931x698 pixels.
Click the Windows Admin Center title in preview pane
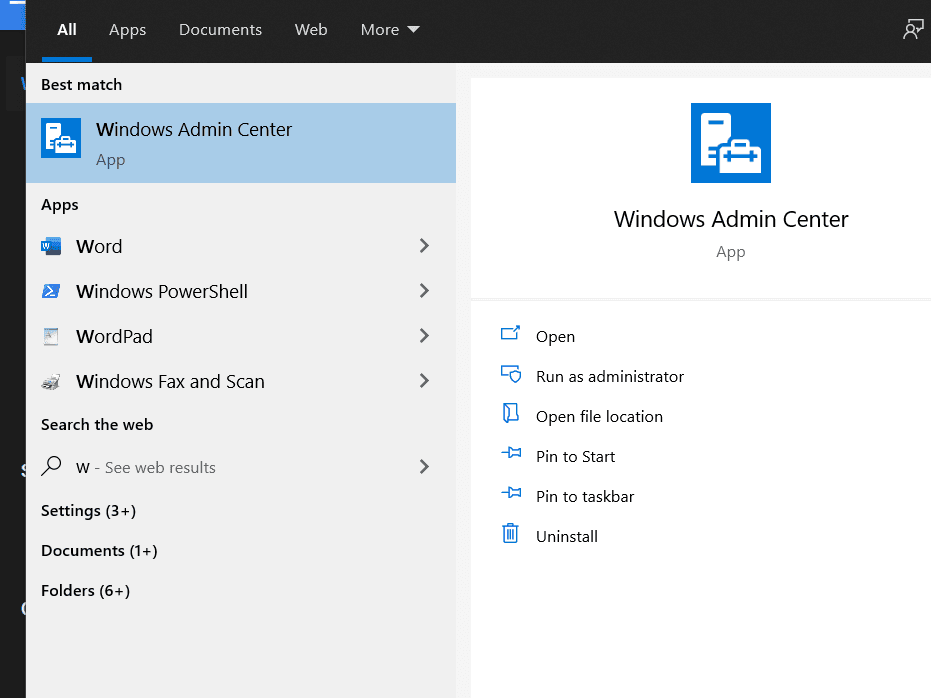731,219
